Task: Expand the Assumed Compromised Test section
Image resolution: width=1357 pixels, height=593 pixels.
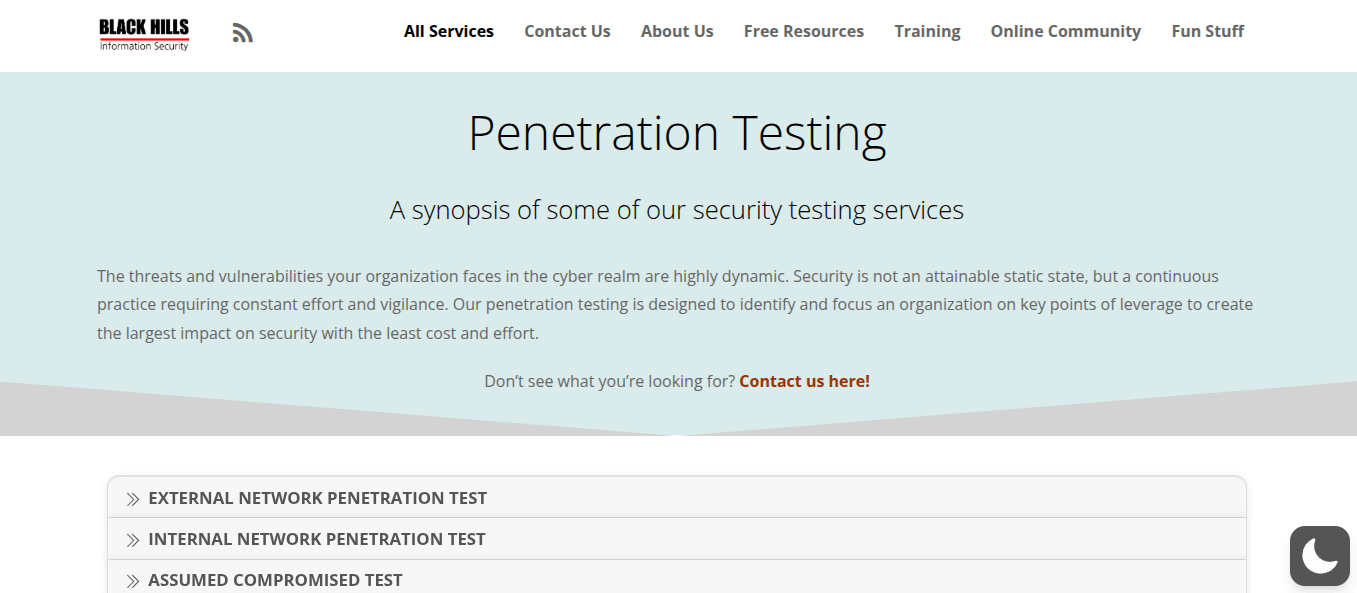Action: point(677,577)
